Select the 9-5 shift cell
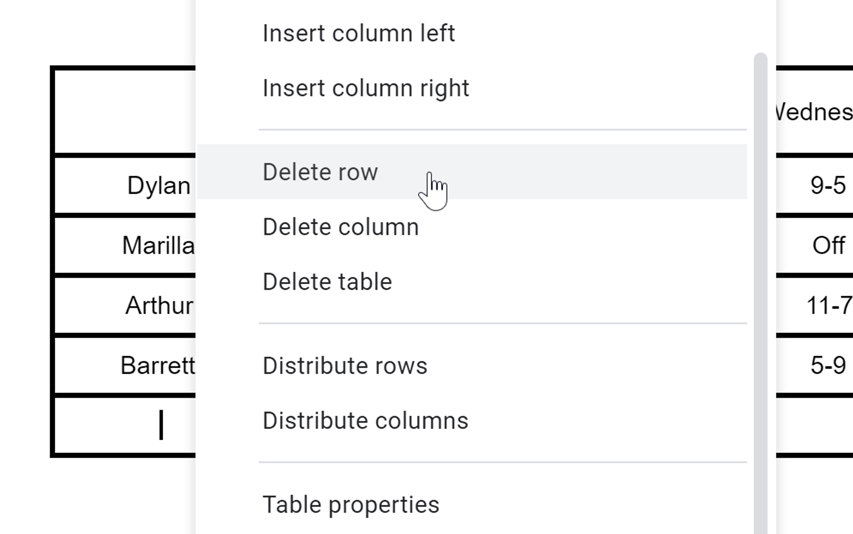Viewport: 853px width, 534px height. tap(826, 186)
